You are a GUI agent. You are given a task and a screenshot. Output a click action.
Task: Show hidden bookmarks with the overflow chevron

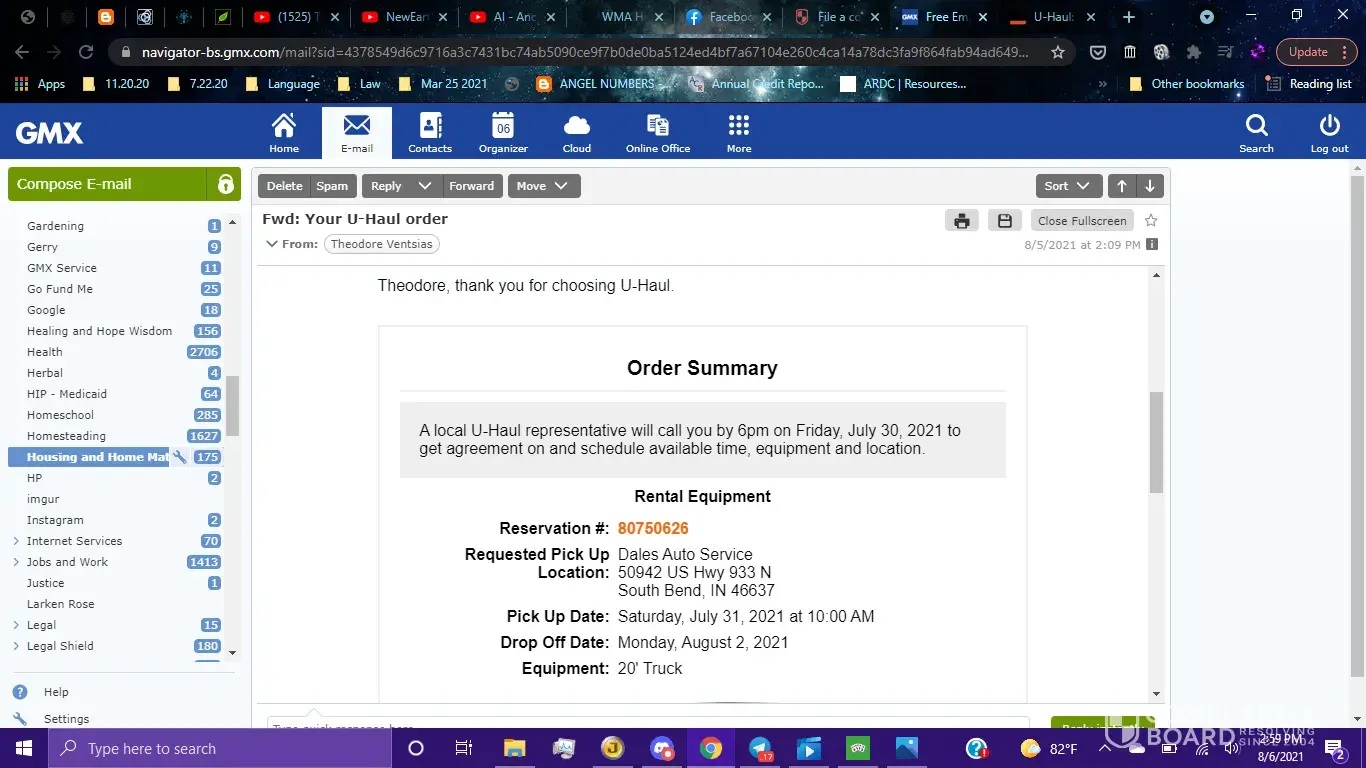[x=1103, y=84]
